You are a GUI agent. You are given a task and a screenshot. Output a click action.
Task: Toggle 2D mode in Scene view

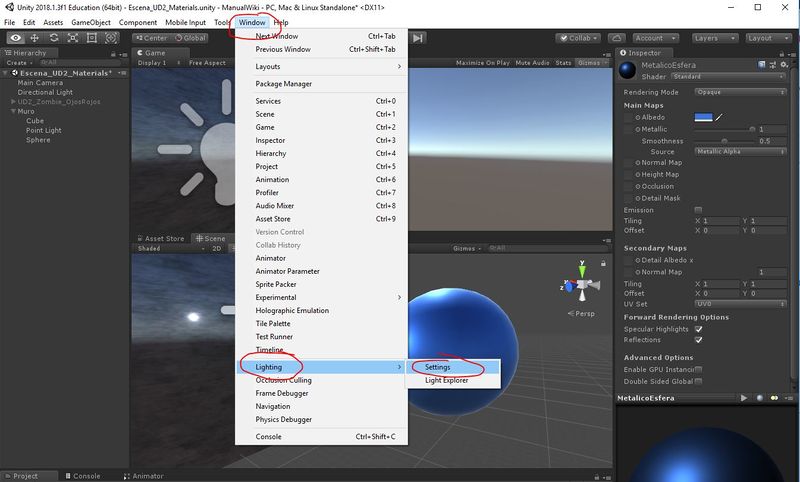click(x=217, y=248)
